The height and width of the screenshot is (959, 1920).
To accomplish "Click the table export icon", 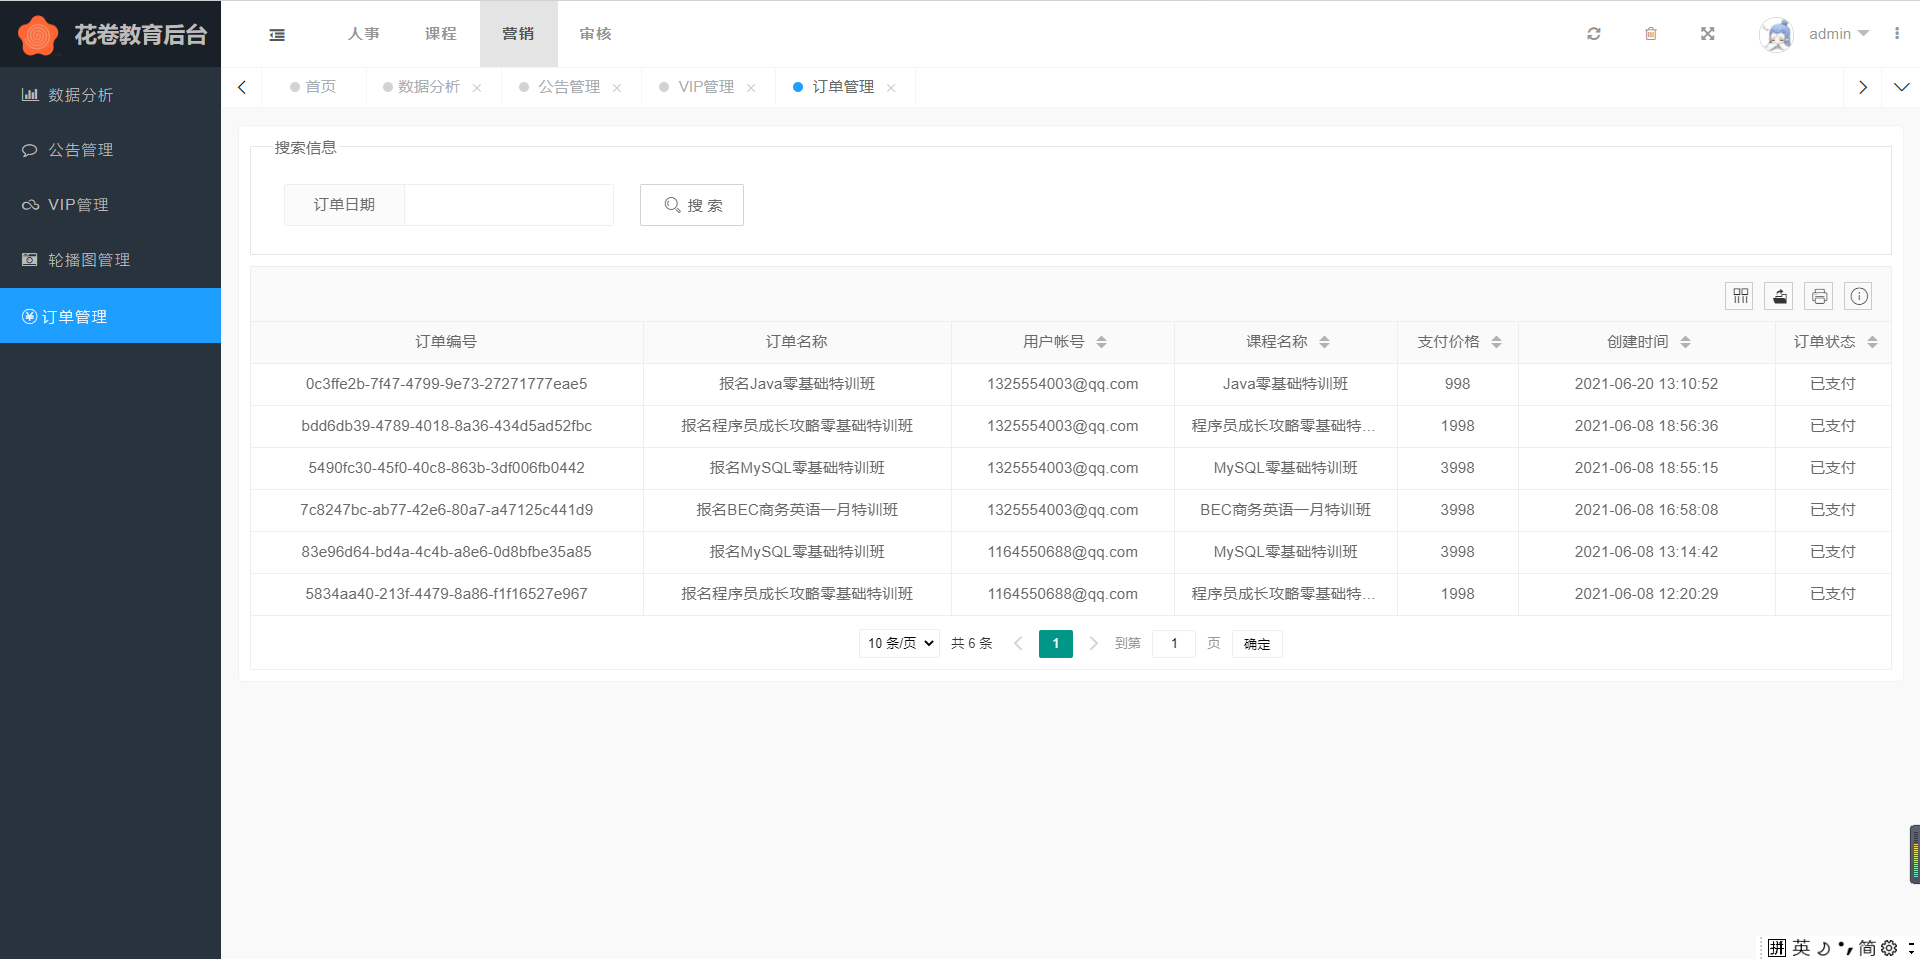I will coord(1780,296).
